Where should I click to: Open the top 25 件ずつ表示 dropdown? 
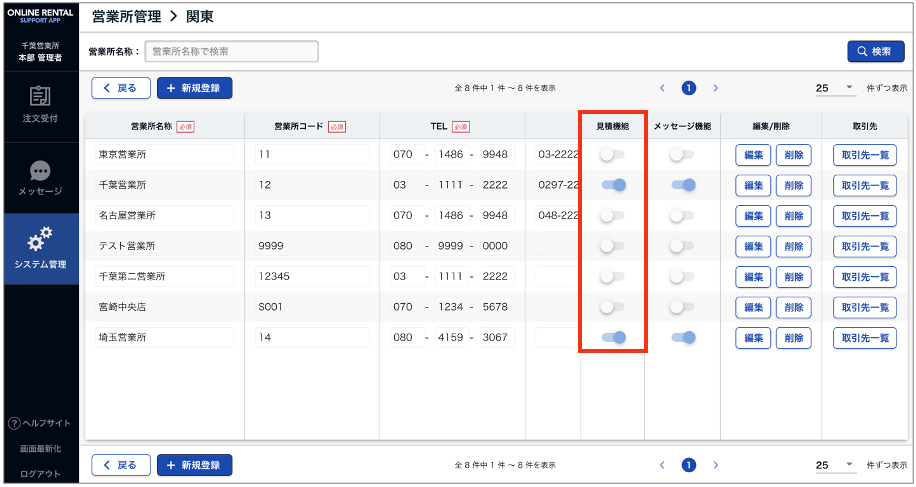pyautogui.click(x=836, y=88)
